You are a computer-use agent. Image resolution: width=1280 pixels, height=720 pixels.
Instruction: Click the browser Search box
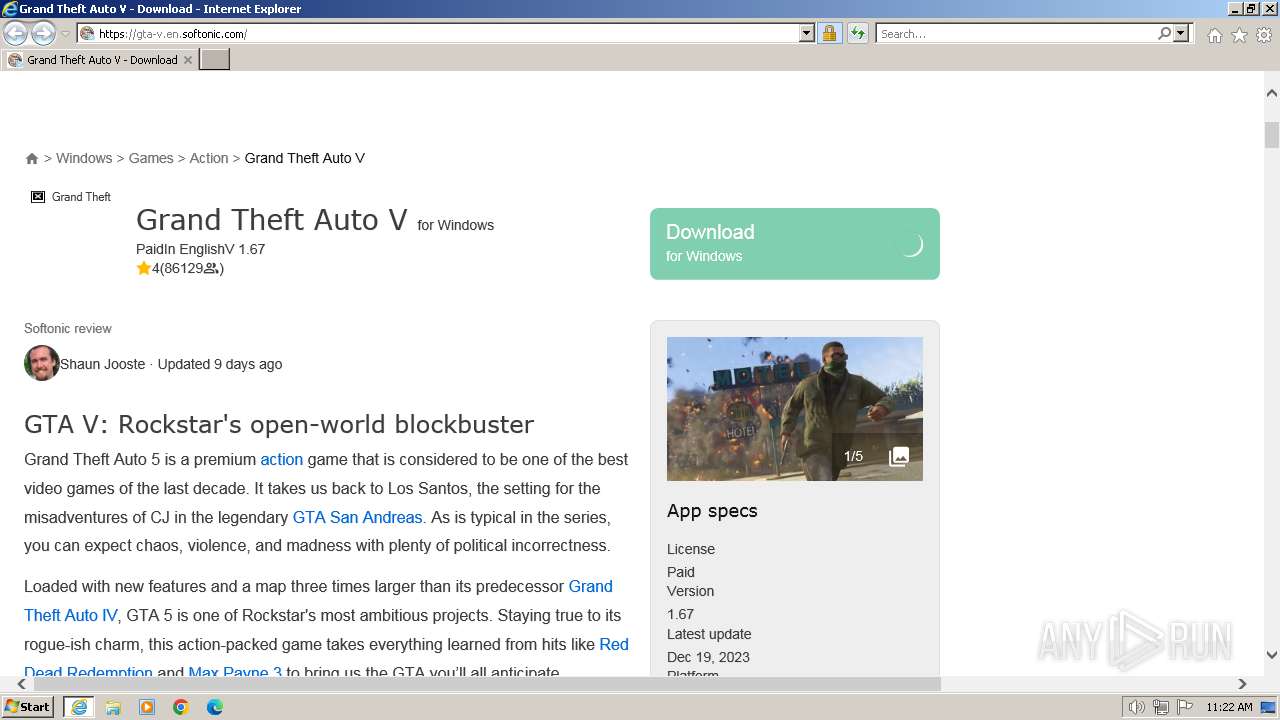pos(1015,33)
